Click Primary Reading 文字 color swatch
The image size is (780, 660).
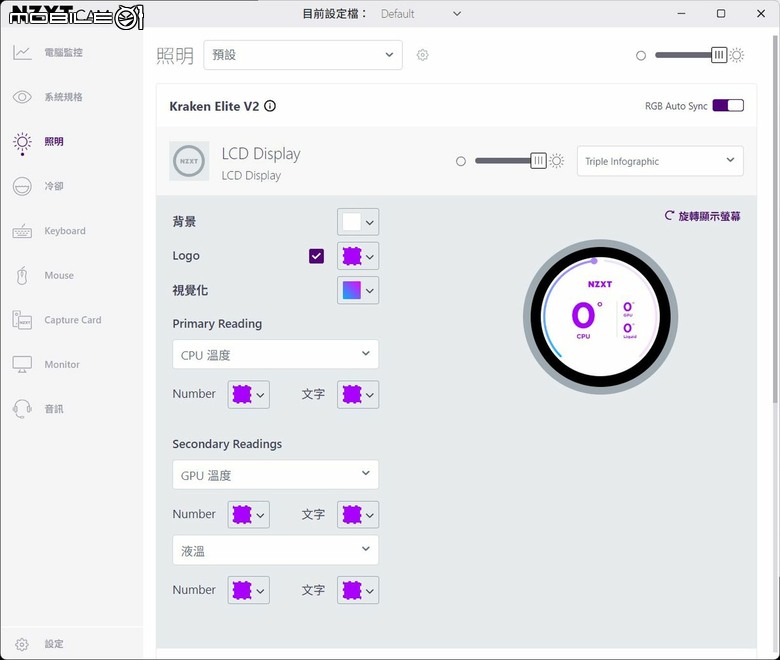(x=352, y=395)
